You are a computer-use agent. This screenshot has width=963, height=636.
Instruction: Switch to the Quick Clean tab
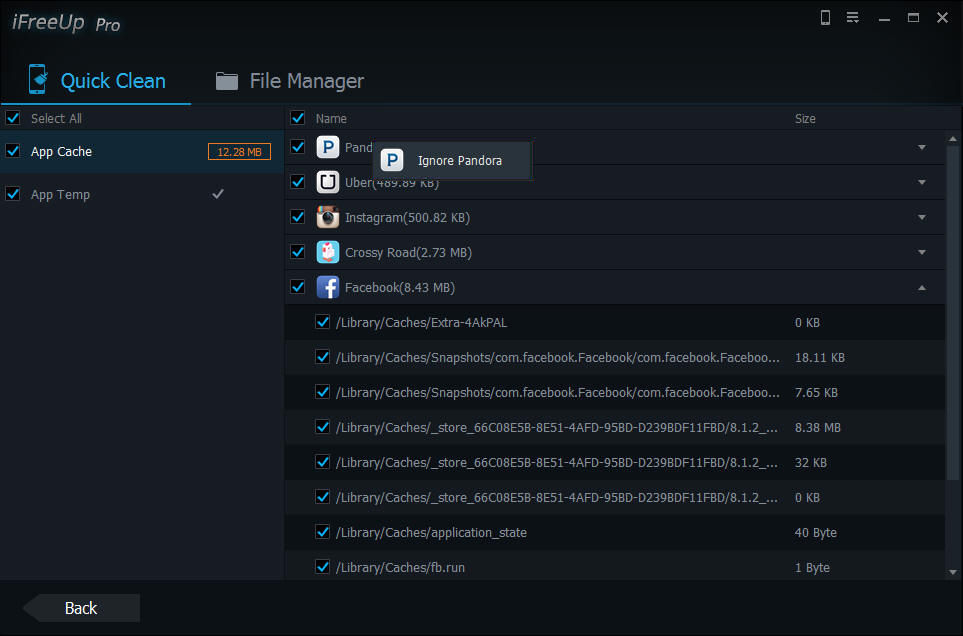point(96,81)
